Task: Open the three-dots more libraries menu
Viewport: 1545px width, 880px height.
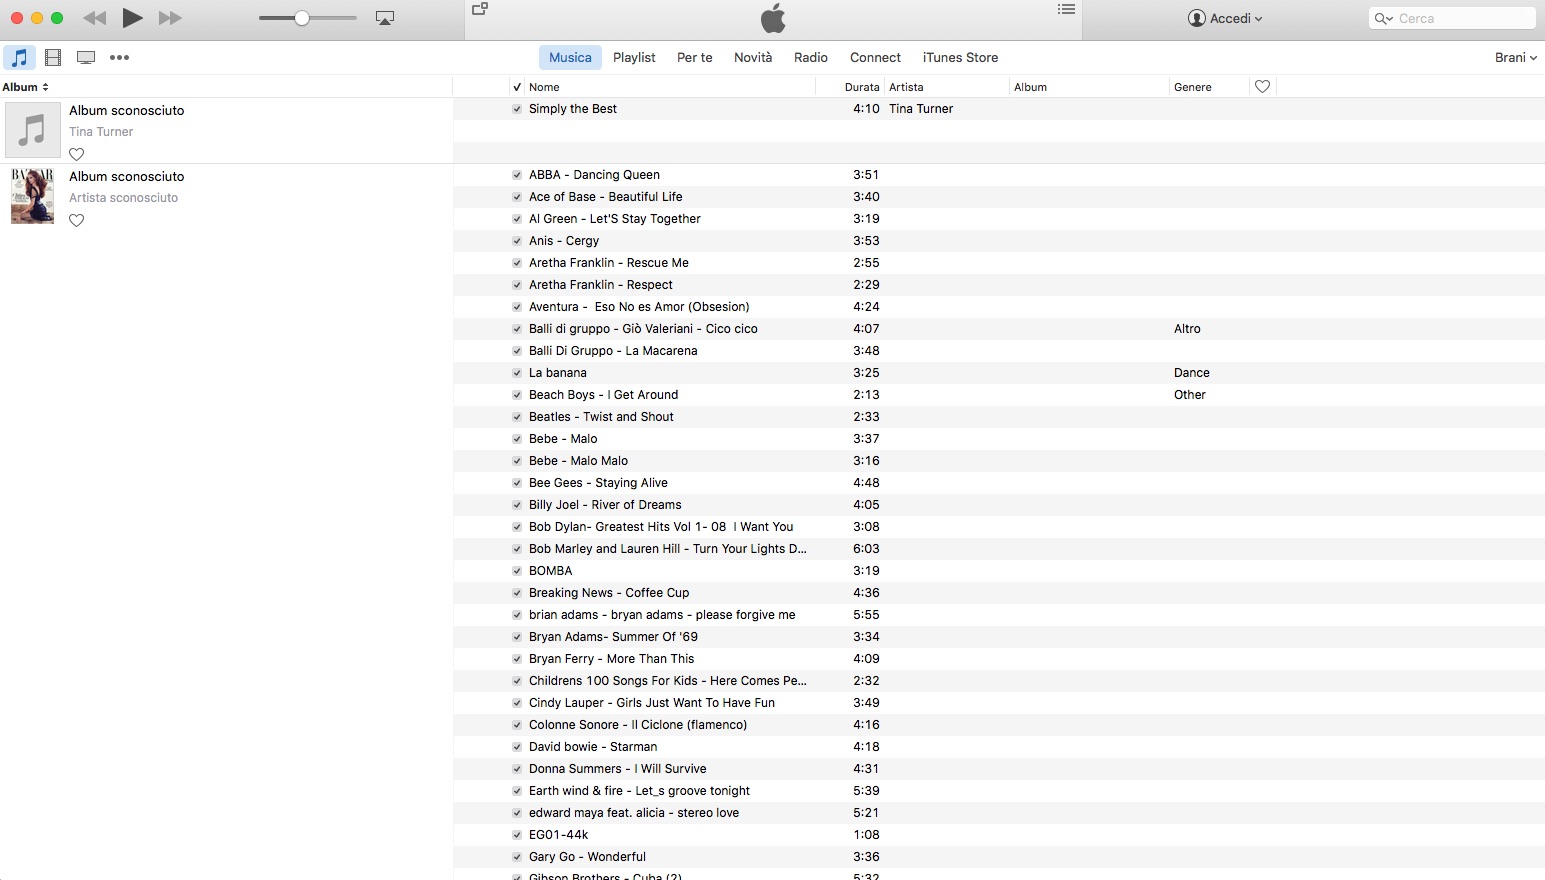Action: point(119,57)
